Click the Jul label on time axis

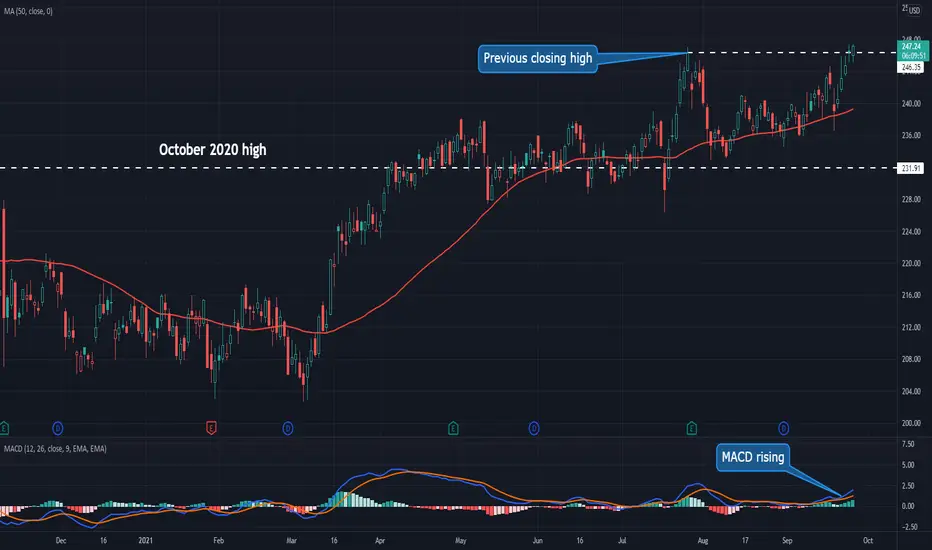pos(622,540)
